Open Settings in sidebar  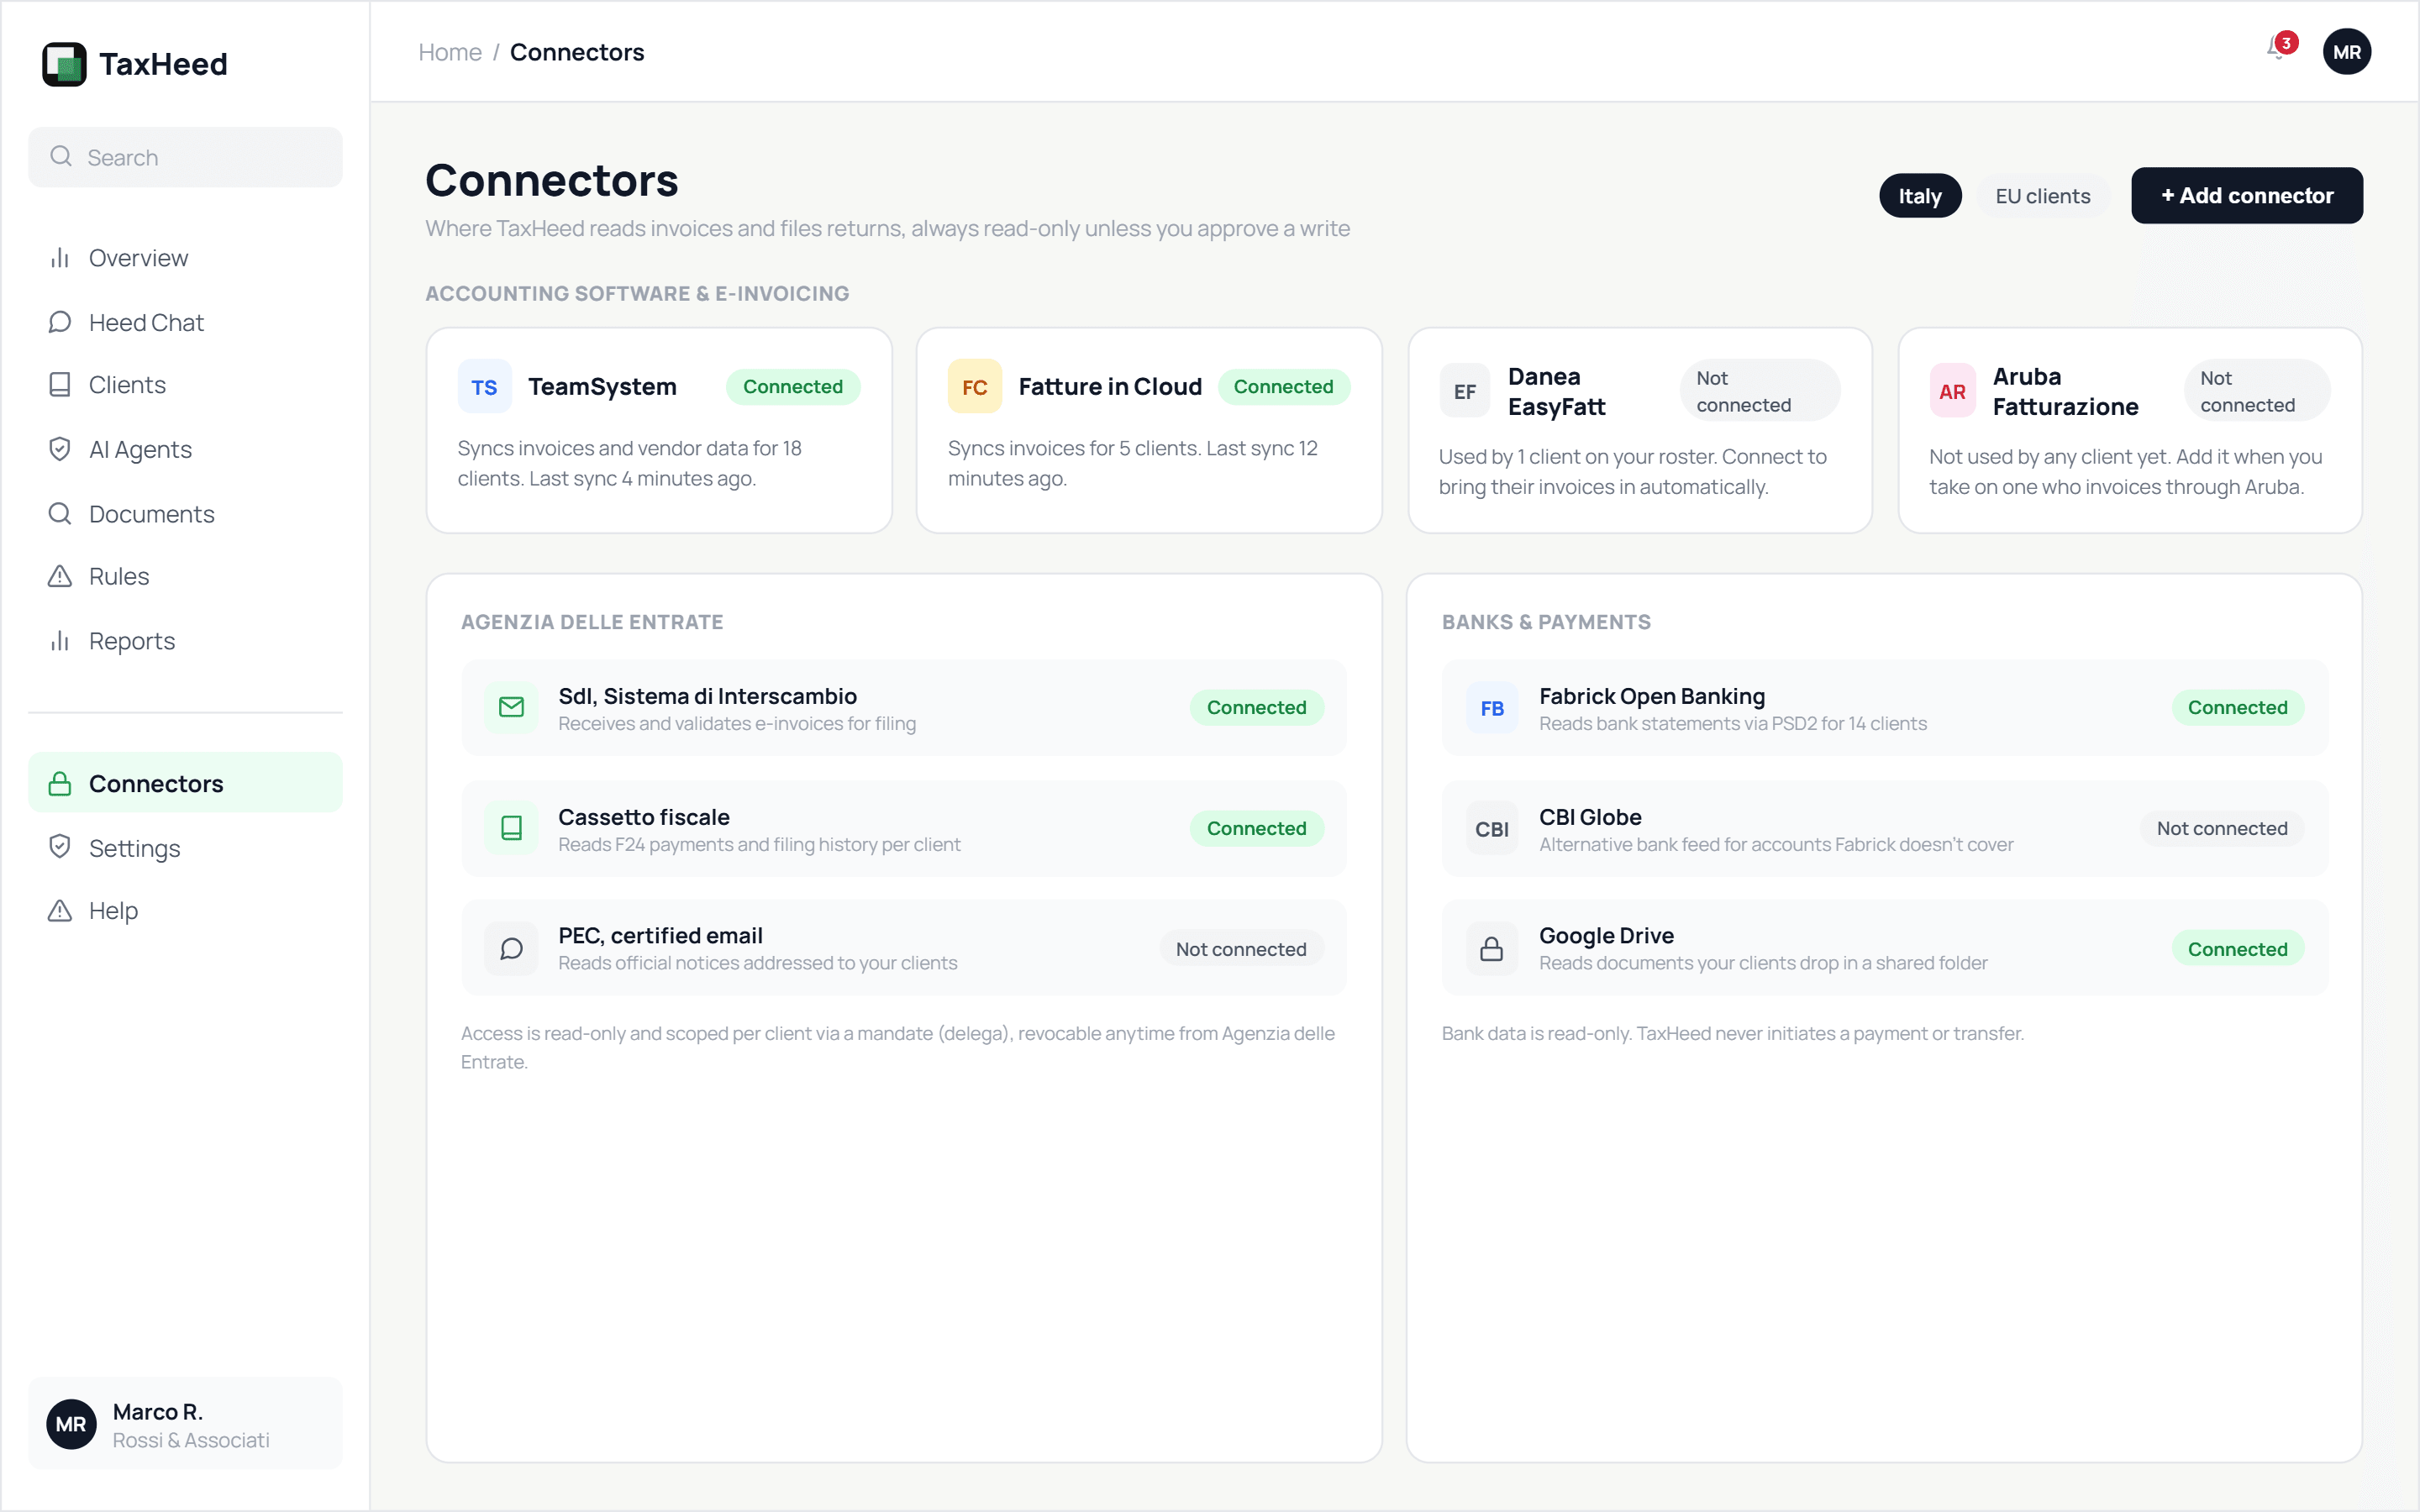[x=185, y=847]
